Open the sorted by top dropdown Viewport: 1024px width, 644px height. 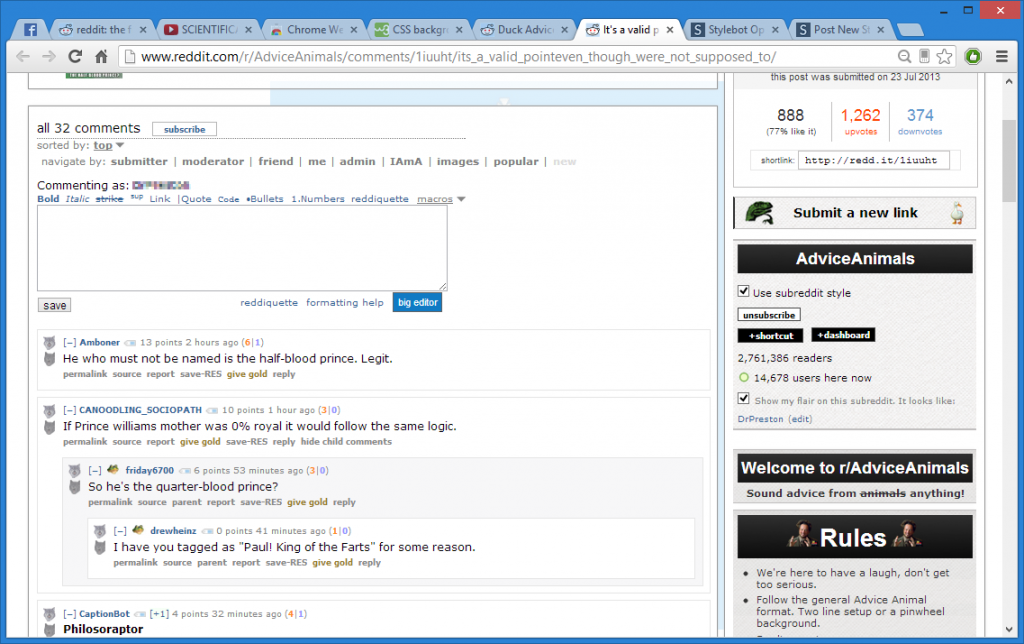[x=108, y=146]
